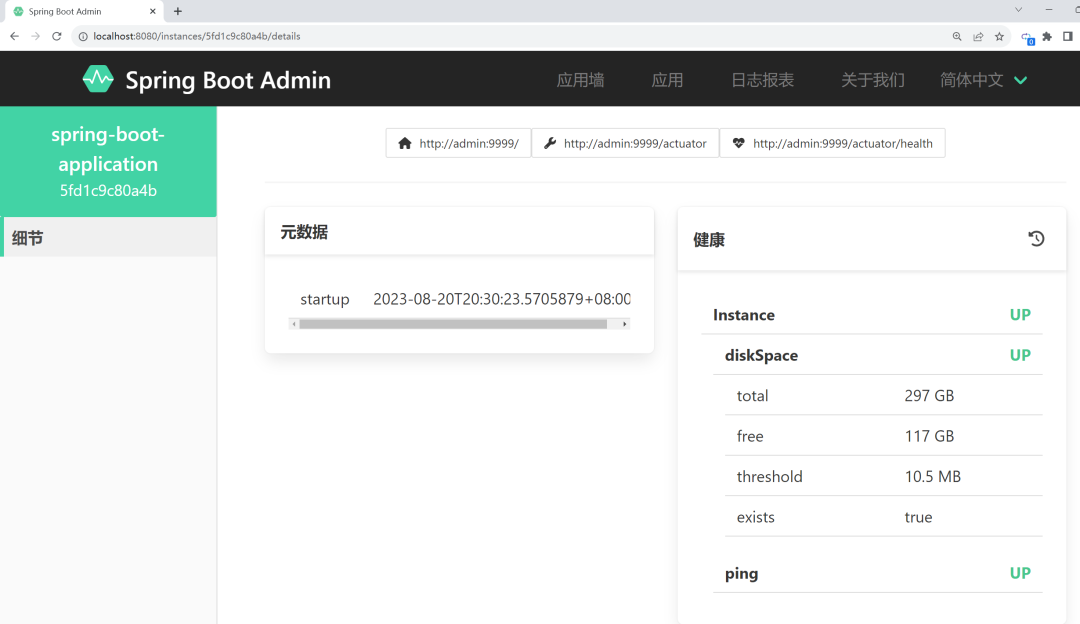Click the zoom magnifier icon in address bar
The height and width of the screenshot is (624, 1080).
pos(957,37)
